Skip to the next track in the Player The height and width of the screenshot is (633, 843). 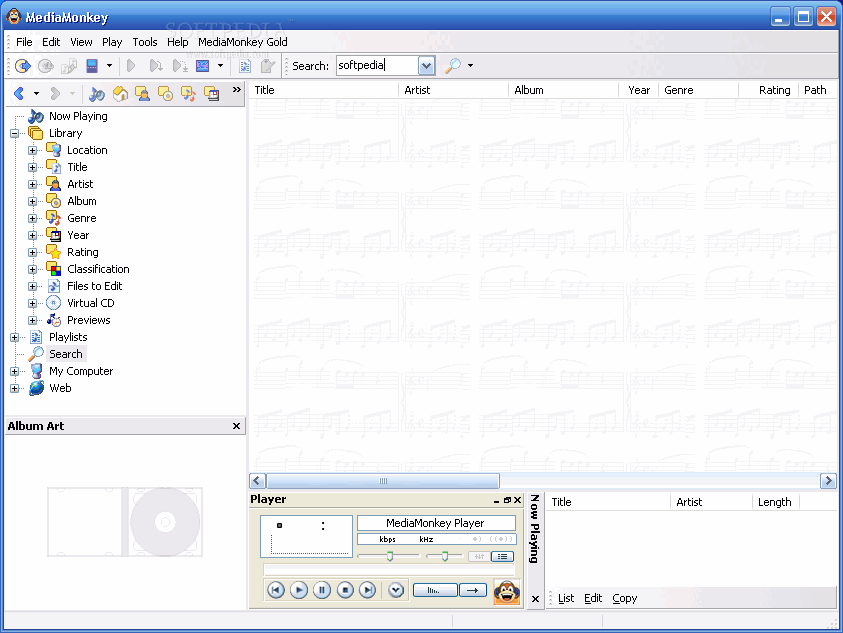[368, 590]
